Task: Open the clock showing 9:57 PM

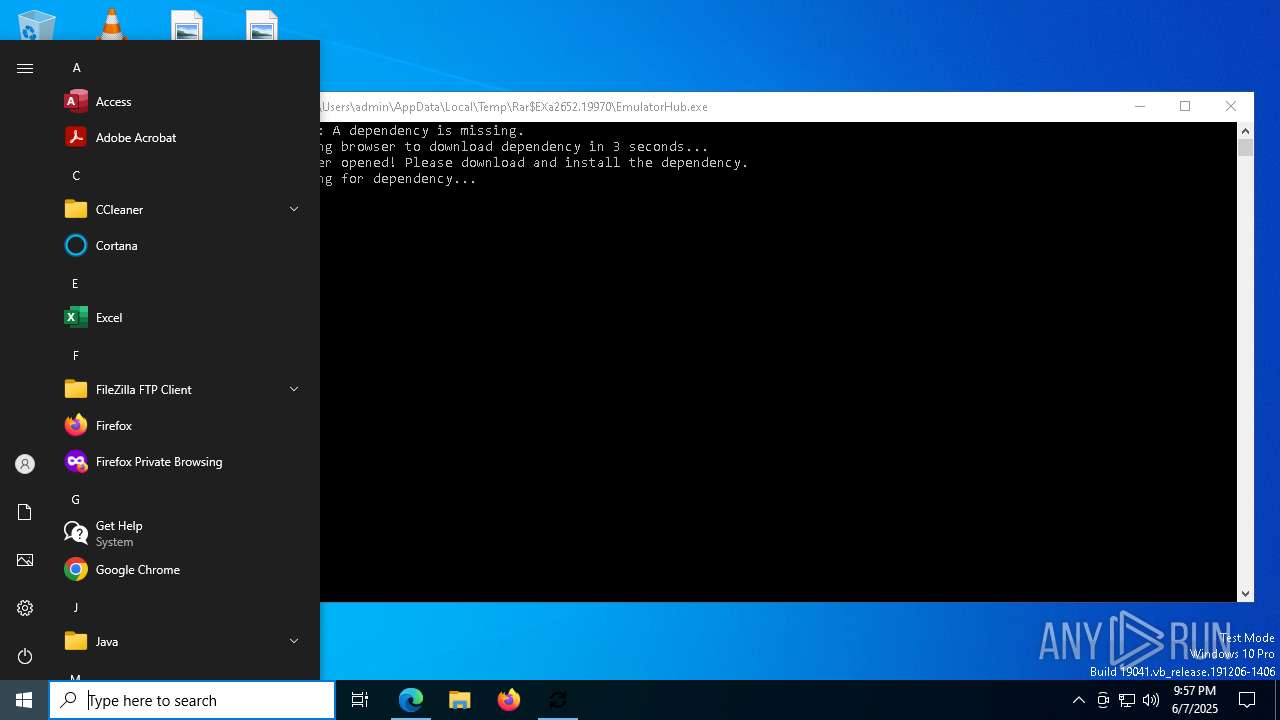Action: tap(1195, 700)
